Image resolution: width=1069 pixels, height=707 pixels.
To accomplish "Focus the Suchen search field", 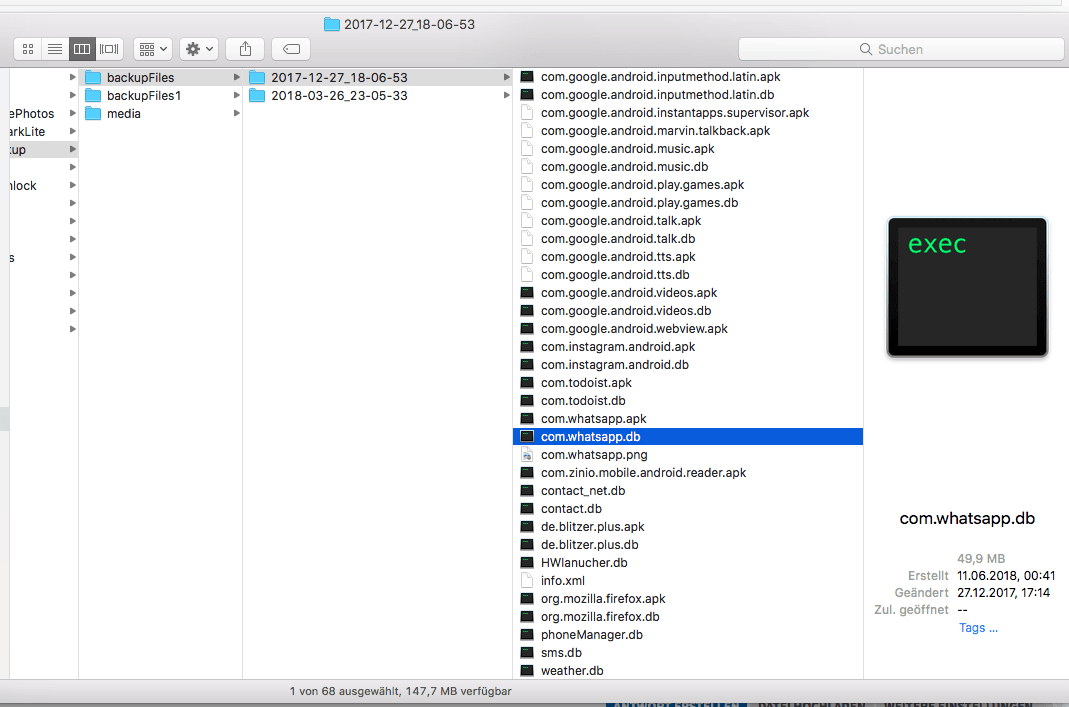I will pyautogui.click(x=901, y=49).
